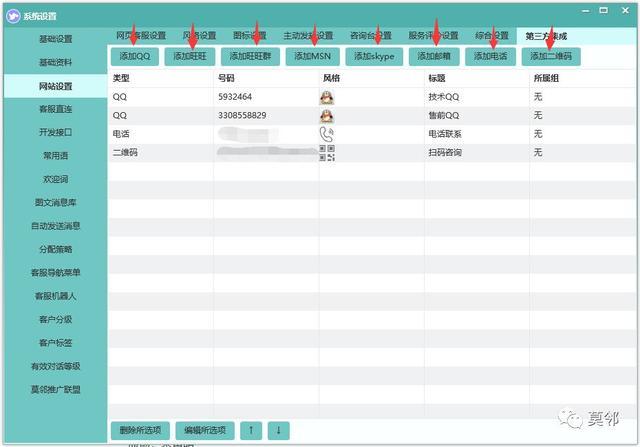Viewport: 640px width, 447px height.
Task: Select the QQ number 5932464 cell
Action: (x=266, y=97)
